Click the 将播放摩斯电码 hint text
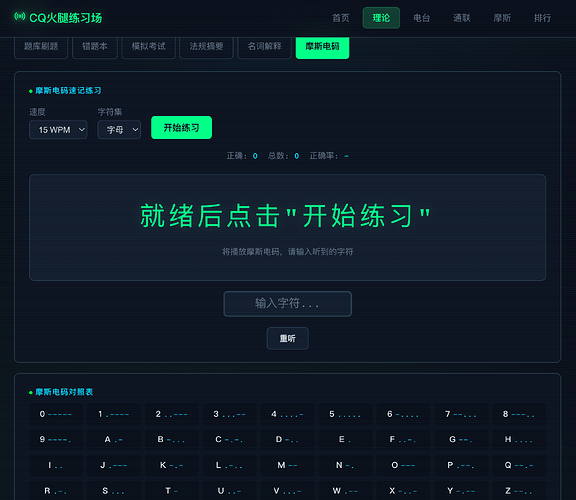 pos(288,252)
